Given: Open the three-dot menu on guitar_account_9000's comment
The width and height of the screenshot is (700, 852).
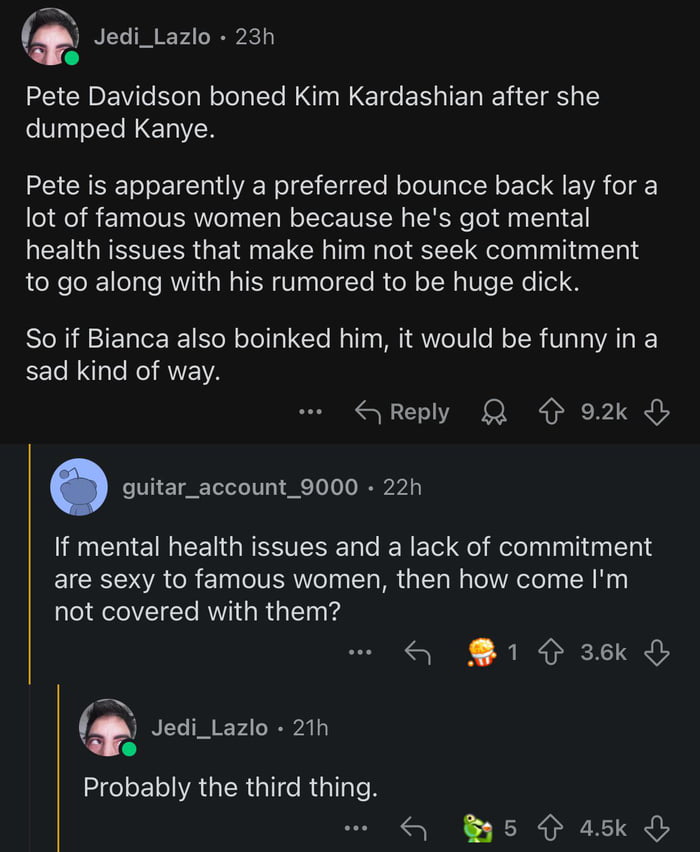Looking at the screenshot, I should tap(358, 653).
